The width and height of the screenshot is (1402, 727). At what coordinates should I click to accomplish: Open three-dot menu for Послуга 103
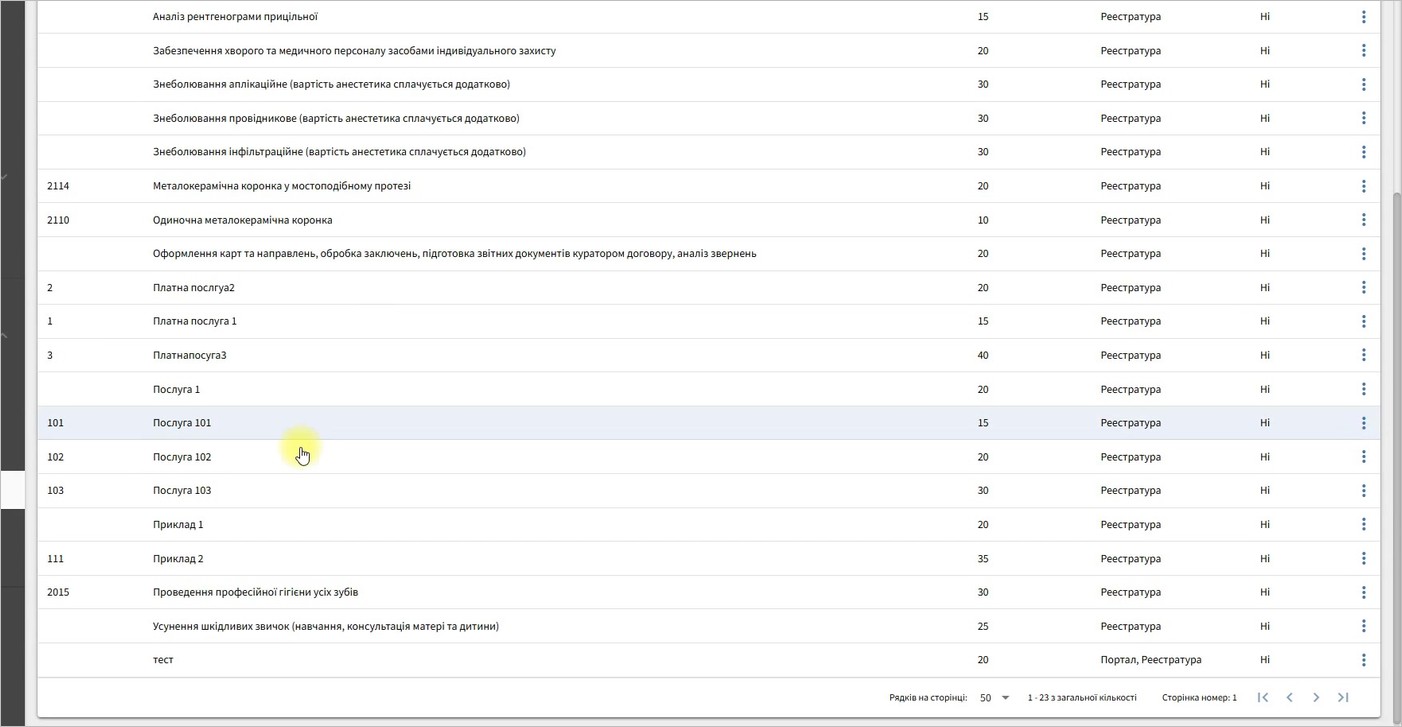pos(1363,490)
